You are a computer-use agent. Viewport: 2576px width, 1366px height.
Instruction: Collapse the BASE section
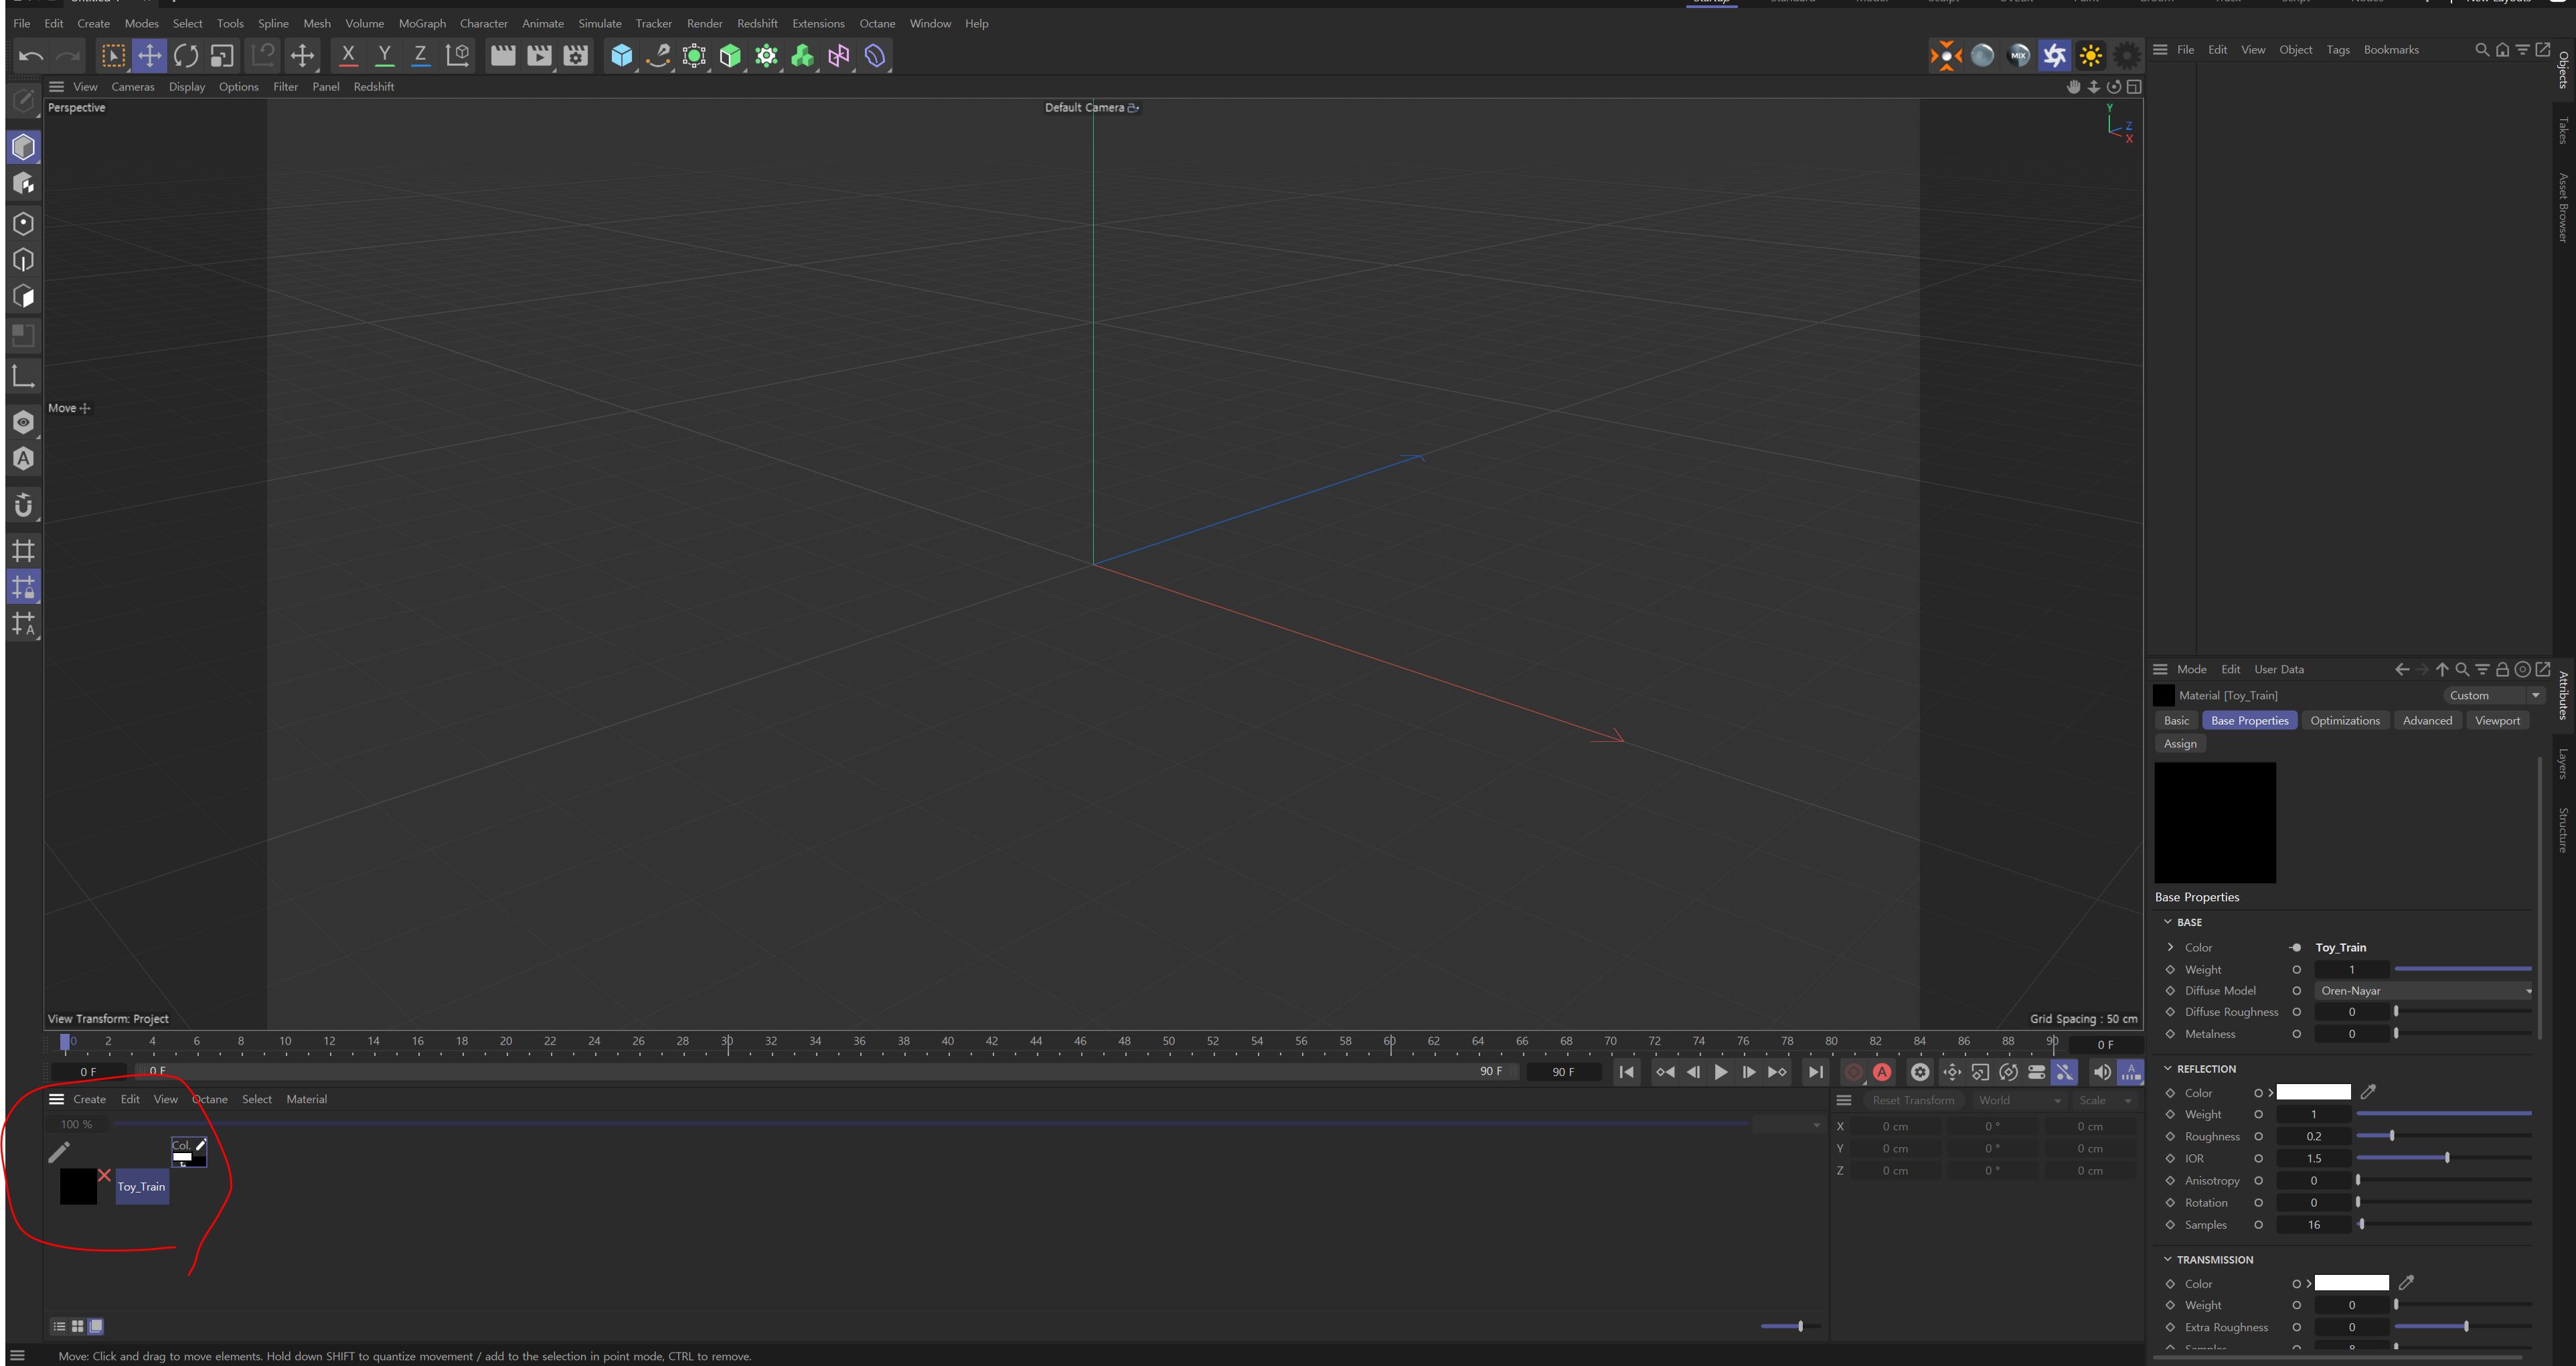point(2168,922)
